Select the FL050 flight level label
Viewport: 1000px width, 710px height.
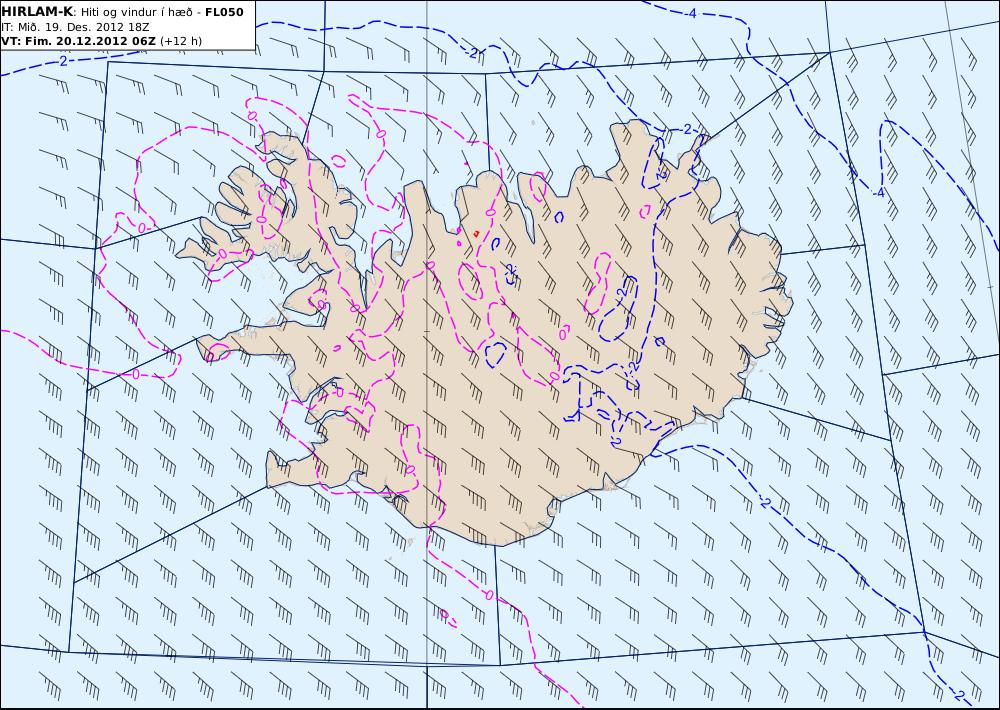224,12
